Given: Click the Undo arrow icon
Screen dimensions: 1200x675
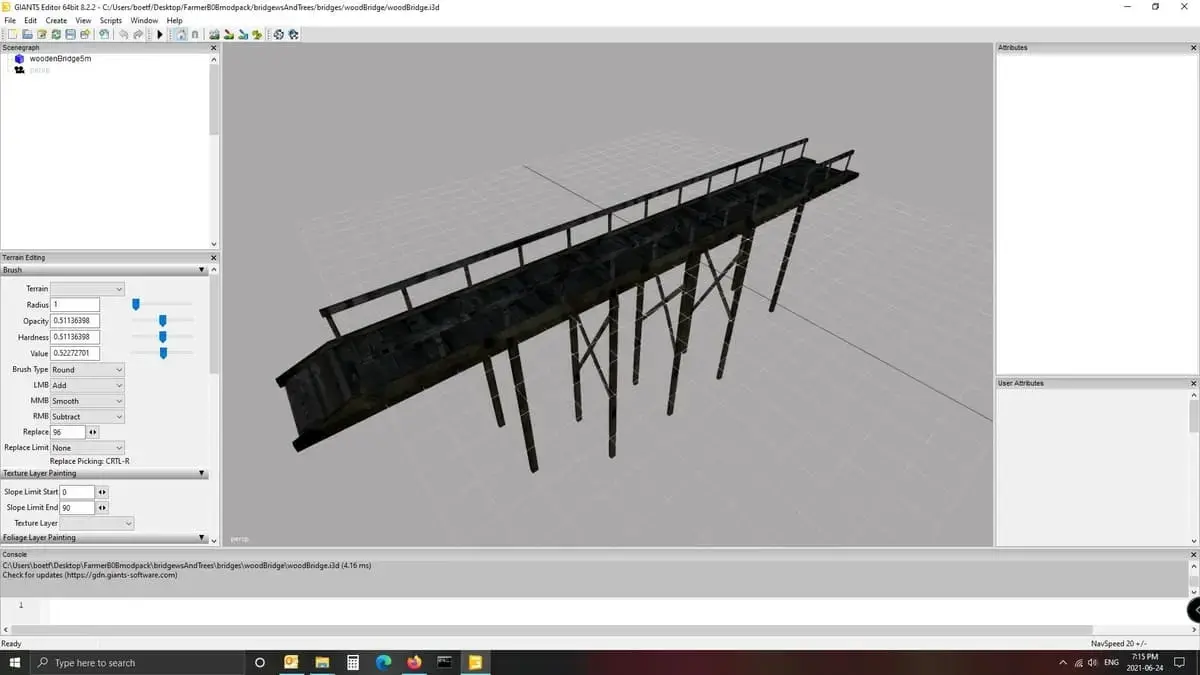Looking at the screenshot, I should coord(122,34).
